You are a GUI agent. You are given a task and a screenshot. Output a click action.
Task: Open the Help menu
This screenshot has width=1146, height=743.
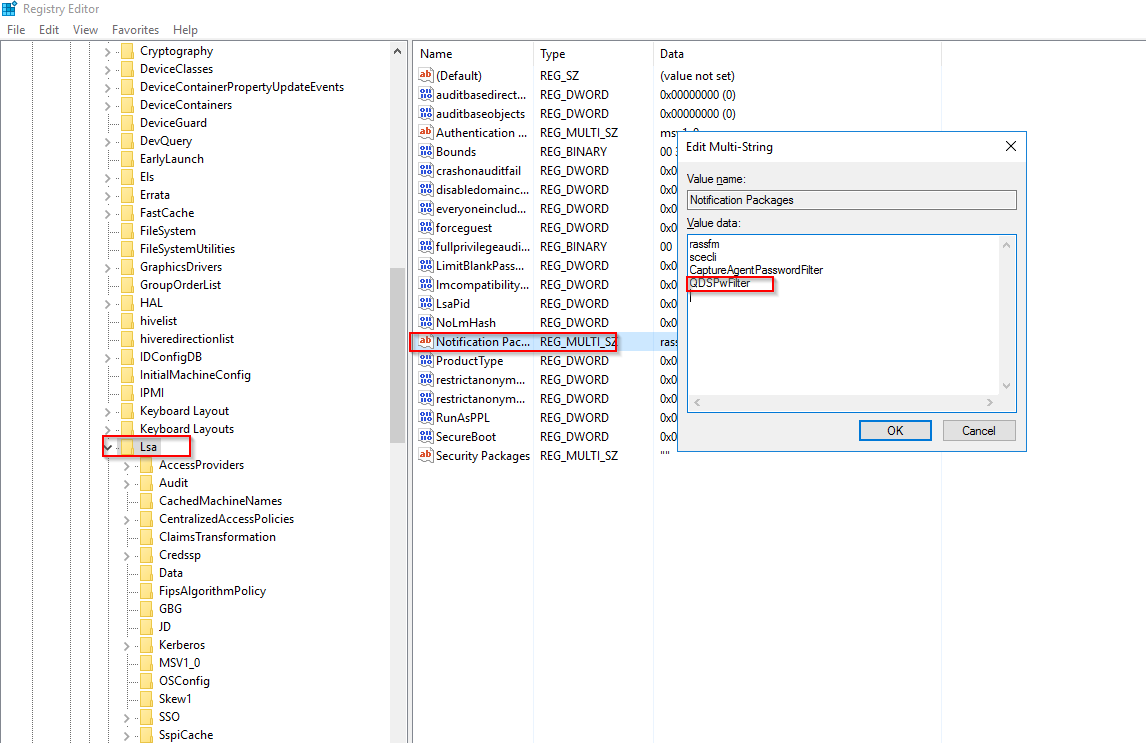[185, 30]
